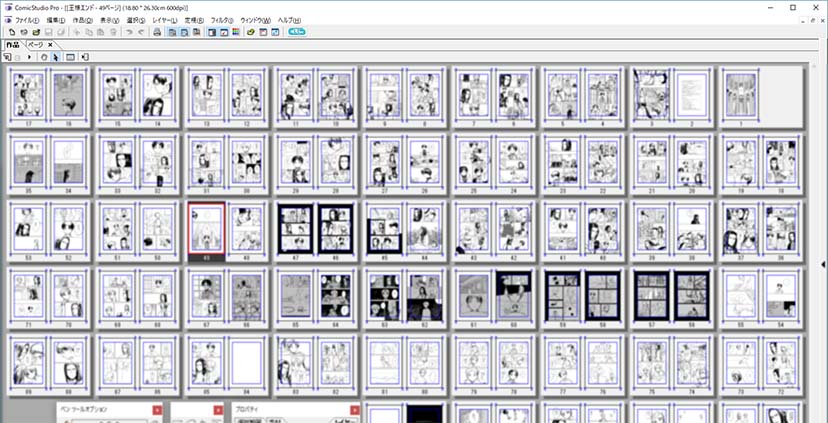Select the hand tool in the page toolbar
The image size is (828, 423).
[x=44, y=57]
